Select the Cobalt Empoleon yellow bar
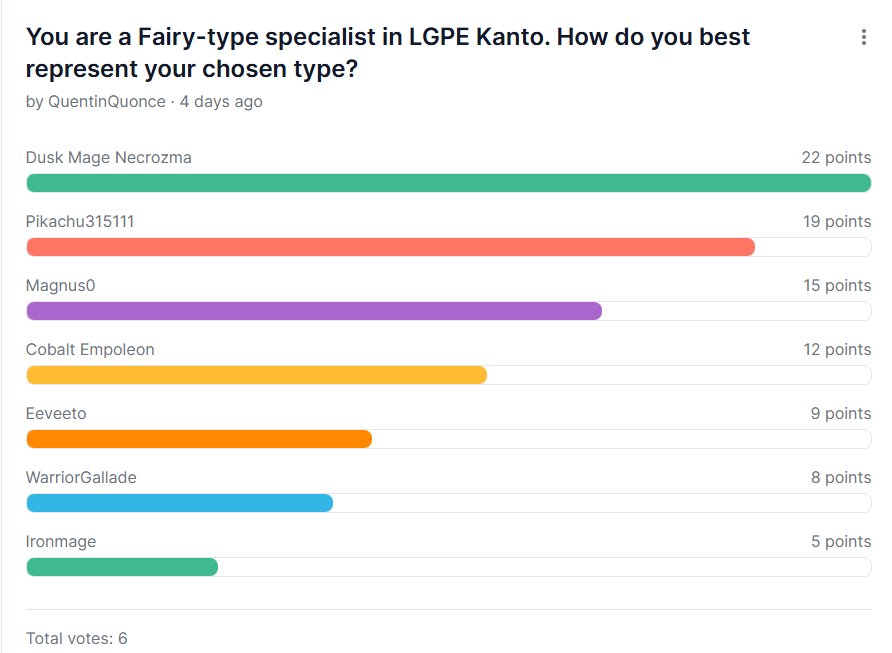The image size is (892, 653). click(257, 375)
